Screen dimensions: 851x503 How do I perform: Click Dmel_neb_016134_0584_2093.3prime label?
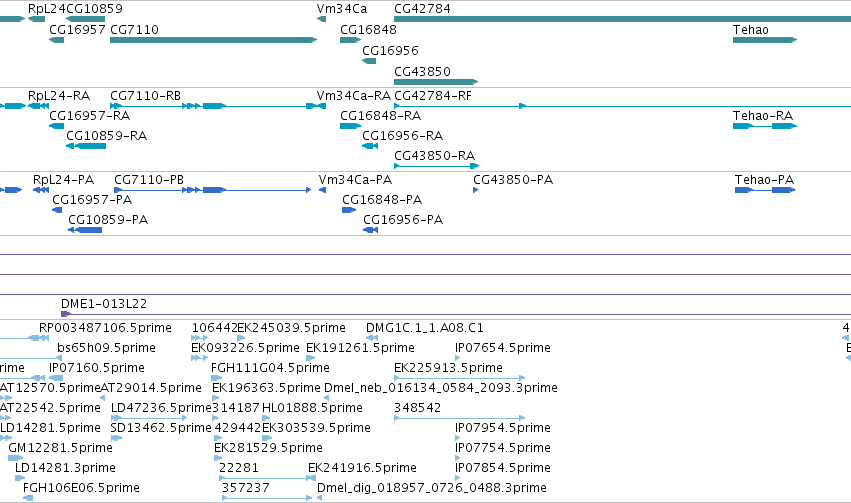coord(441,388)
